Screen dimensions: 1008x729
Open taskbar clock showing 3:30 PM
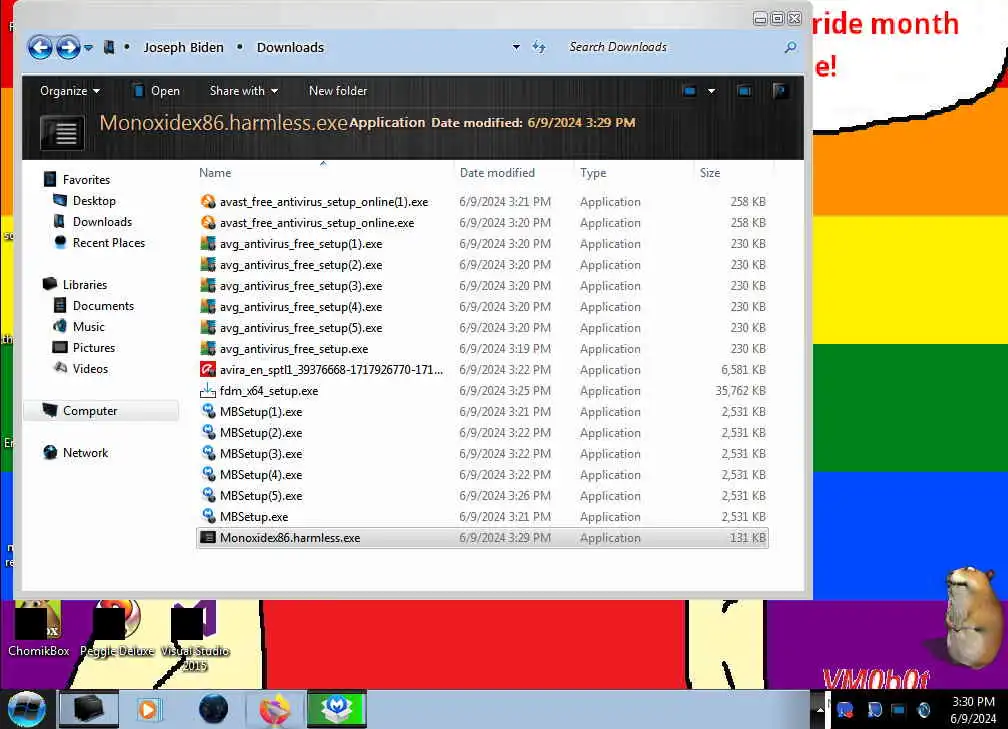[973, 710]
